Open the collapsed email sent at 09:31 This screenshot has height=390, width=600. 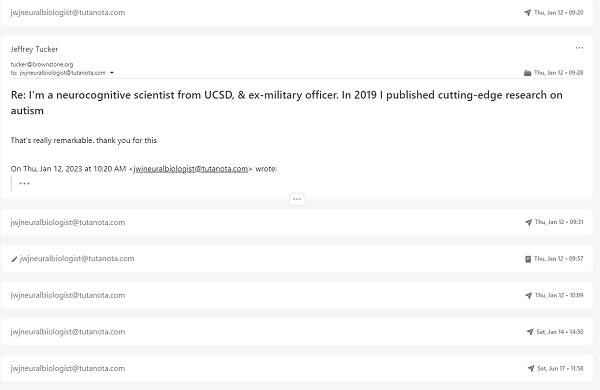[x=297, y=222]
